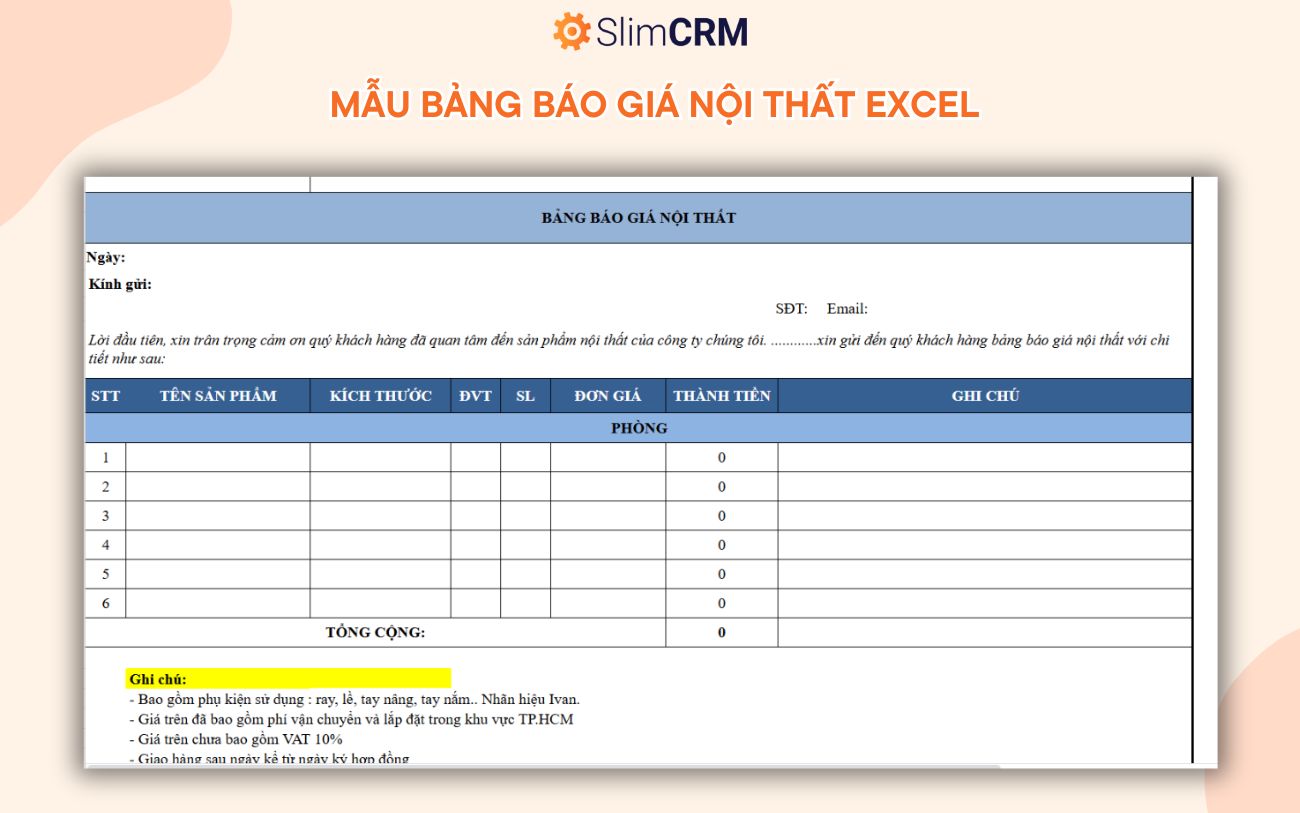Image resolution: width=1300 pixels, height=813 pixels.
Task: Click the note about 'Nhãn hiệu Ivan'
Action: (x=354, y=699)
